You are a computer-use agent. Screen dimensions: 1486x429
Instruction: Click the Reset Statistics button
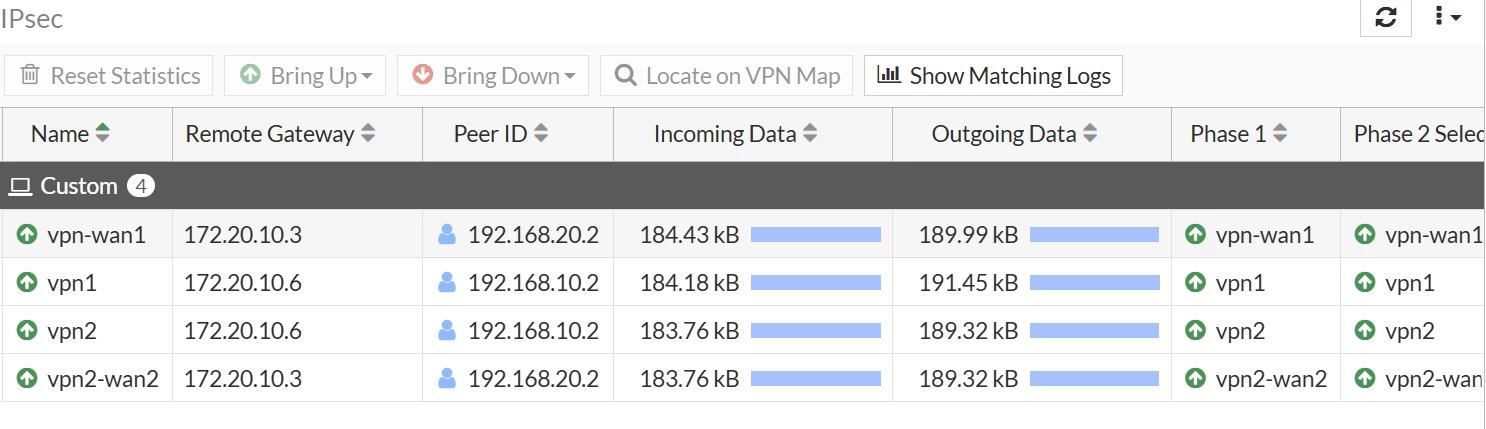pyautogui.click(x=108, y=76)
